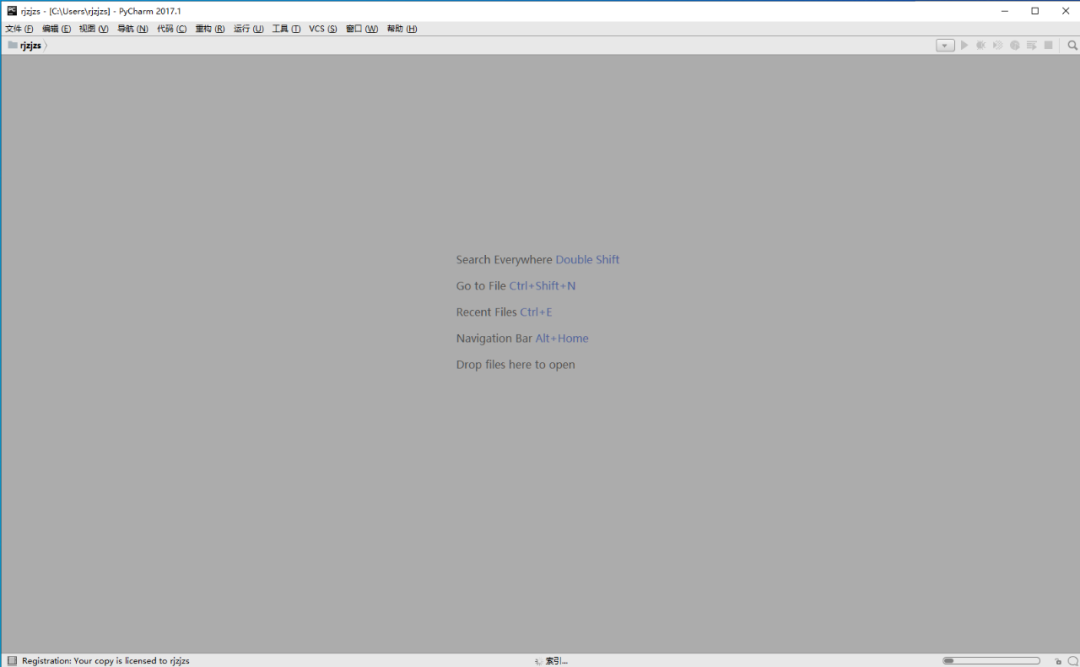Click the inspector icon at status bar right end
The height and width of the screenshot is (667, 1080).
1072,661
